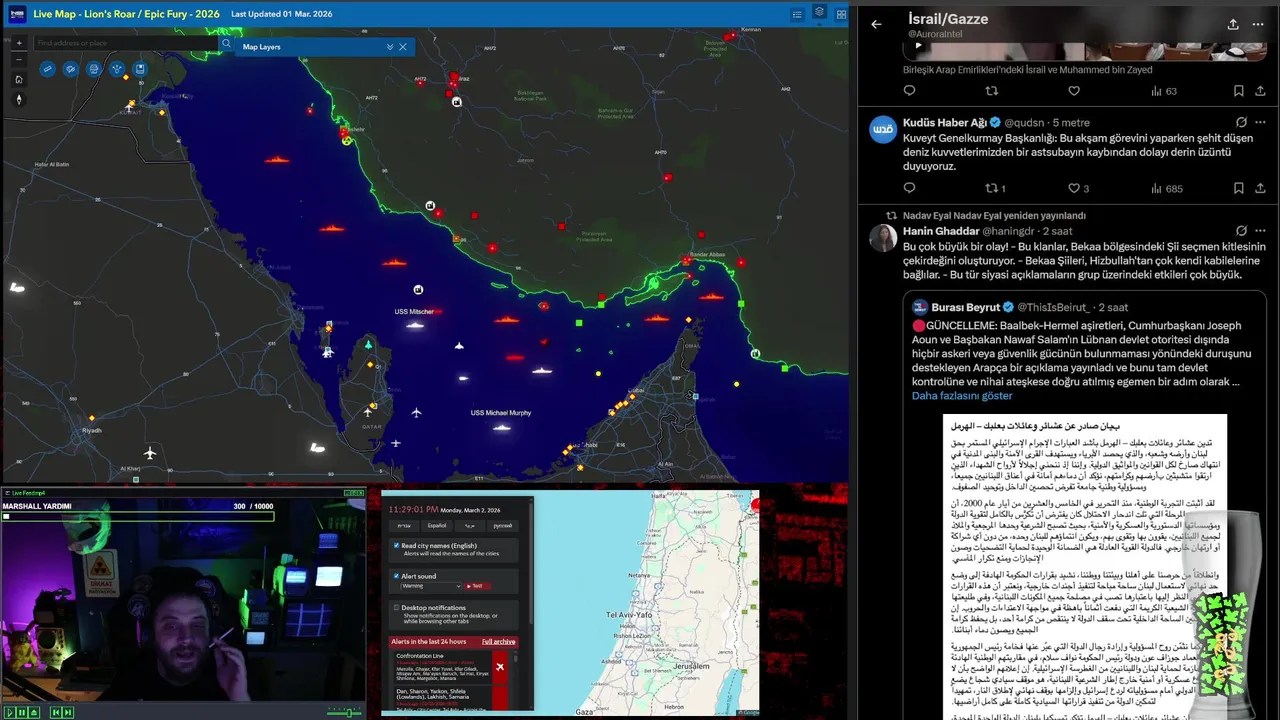Image resolution: width=1280 pixels, height=720 pixels.
Task: Switch alerts panel to Hebrew language
Action: click(x=404, y=526)
